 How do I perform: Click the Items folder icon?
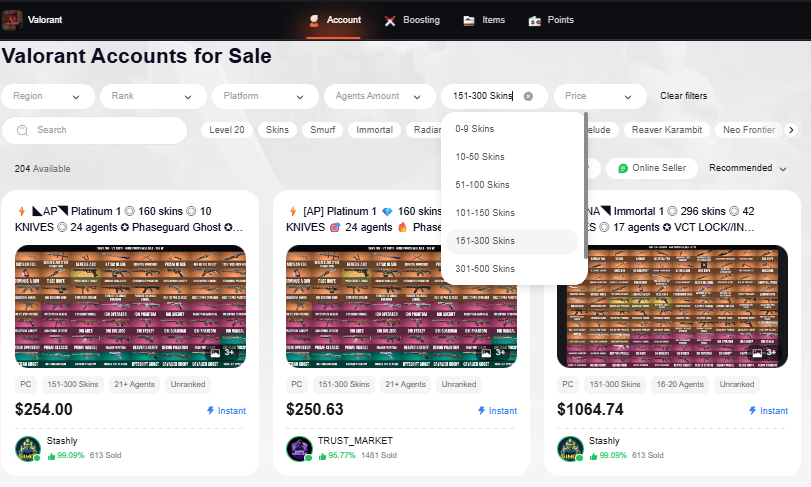pos(469,21)
